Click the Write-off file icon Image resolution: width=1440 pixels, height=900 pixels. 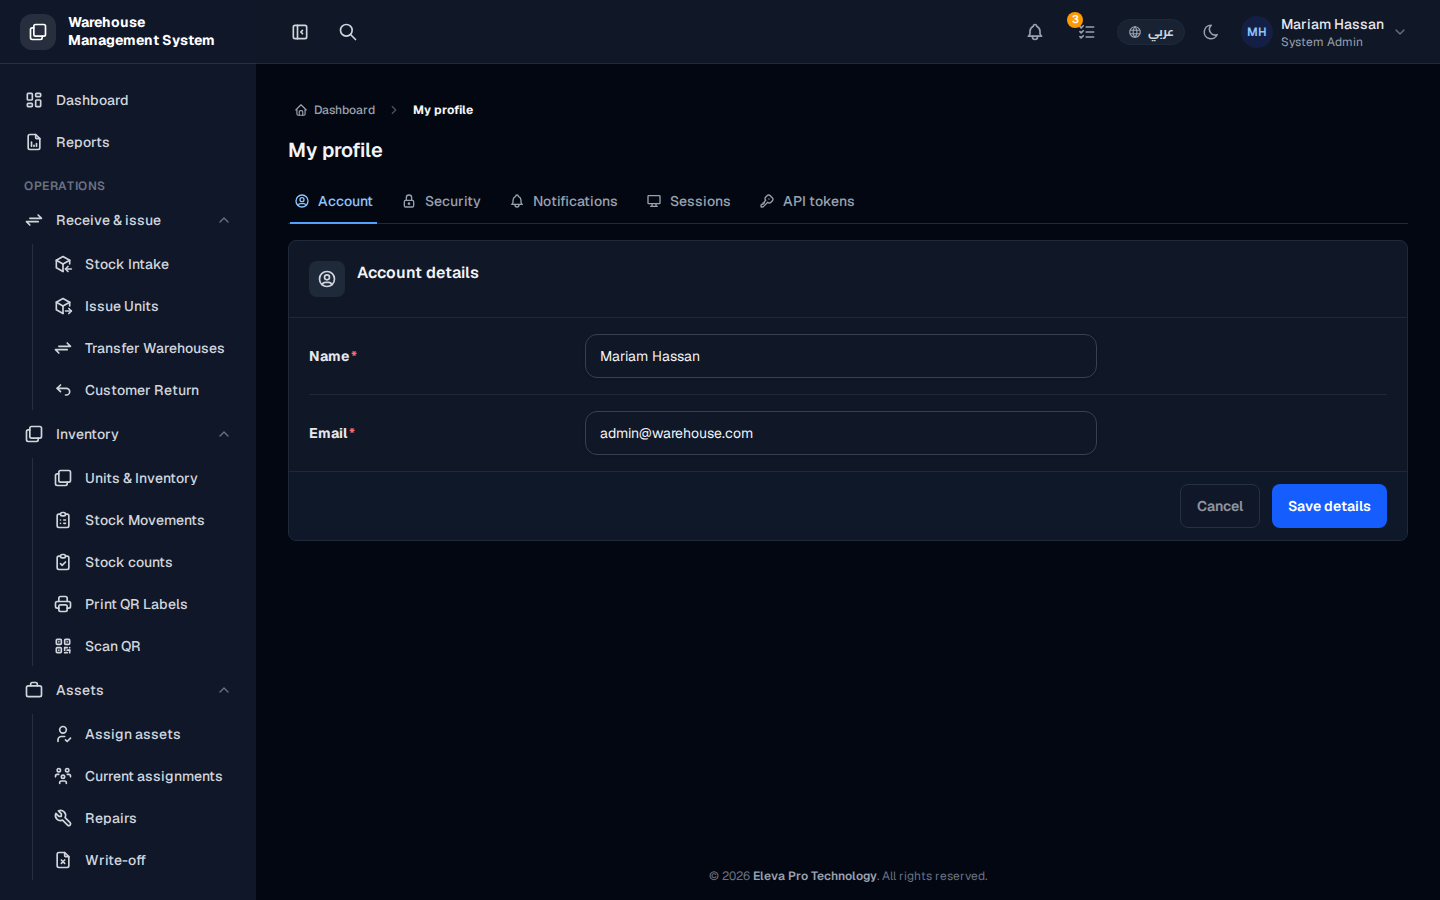[63, 860]
